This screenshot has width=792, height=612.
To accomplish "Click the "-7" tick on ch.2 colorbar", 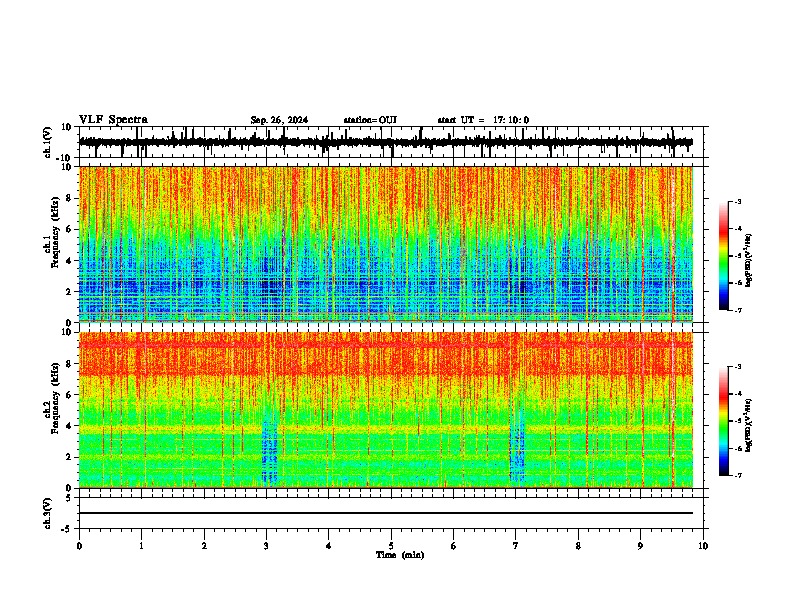I will pos(737,475).
